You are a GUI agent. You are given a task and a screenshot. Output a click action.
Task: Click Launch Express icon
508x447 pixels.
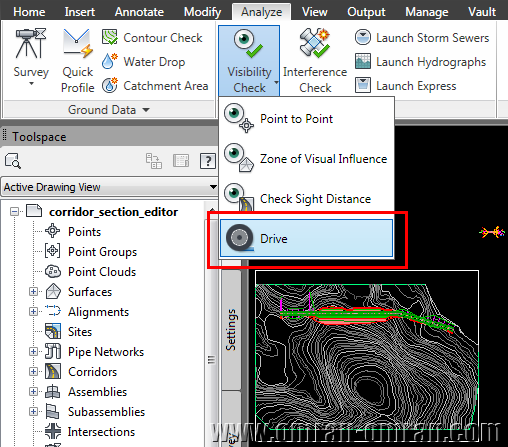coord(363,85)
